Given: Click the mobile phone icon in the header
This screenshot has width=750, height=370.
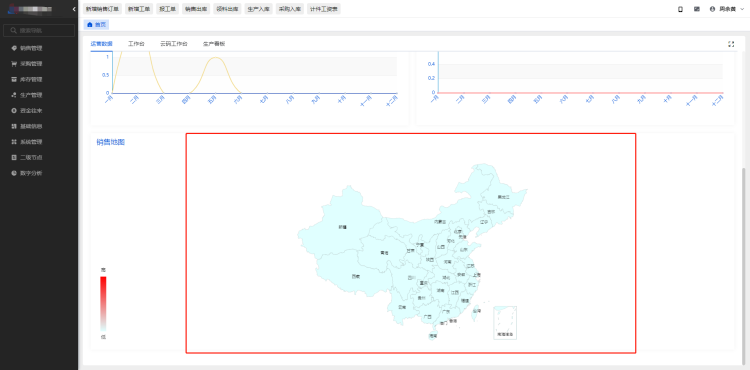Looking at the screenshot, I should (681, 9).
